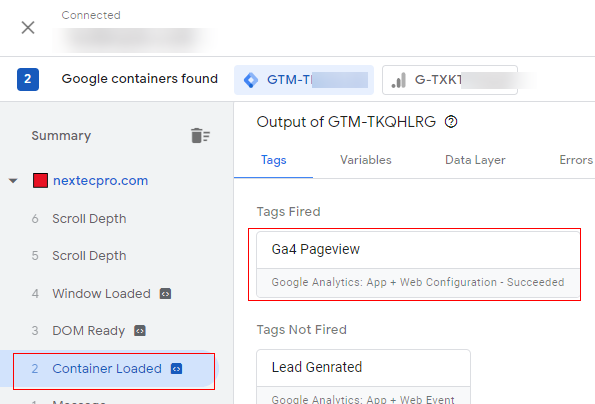Click the code badge next to Window Loaded
Screen dimensions: 595x404
pos(165,294)
